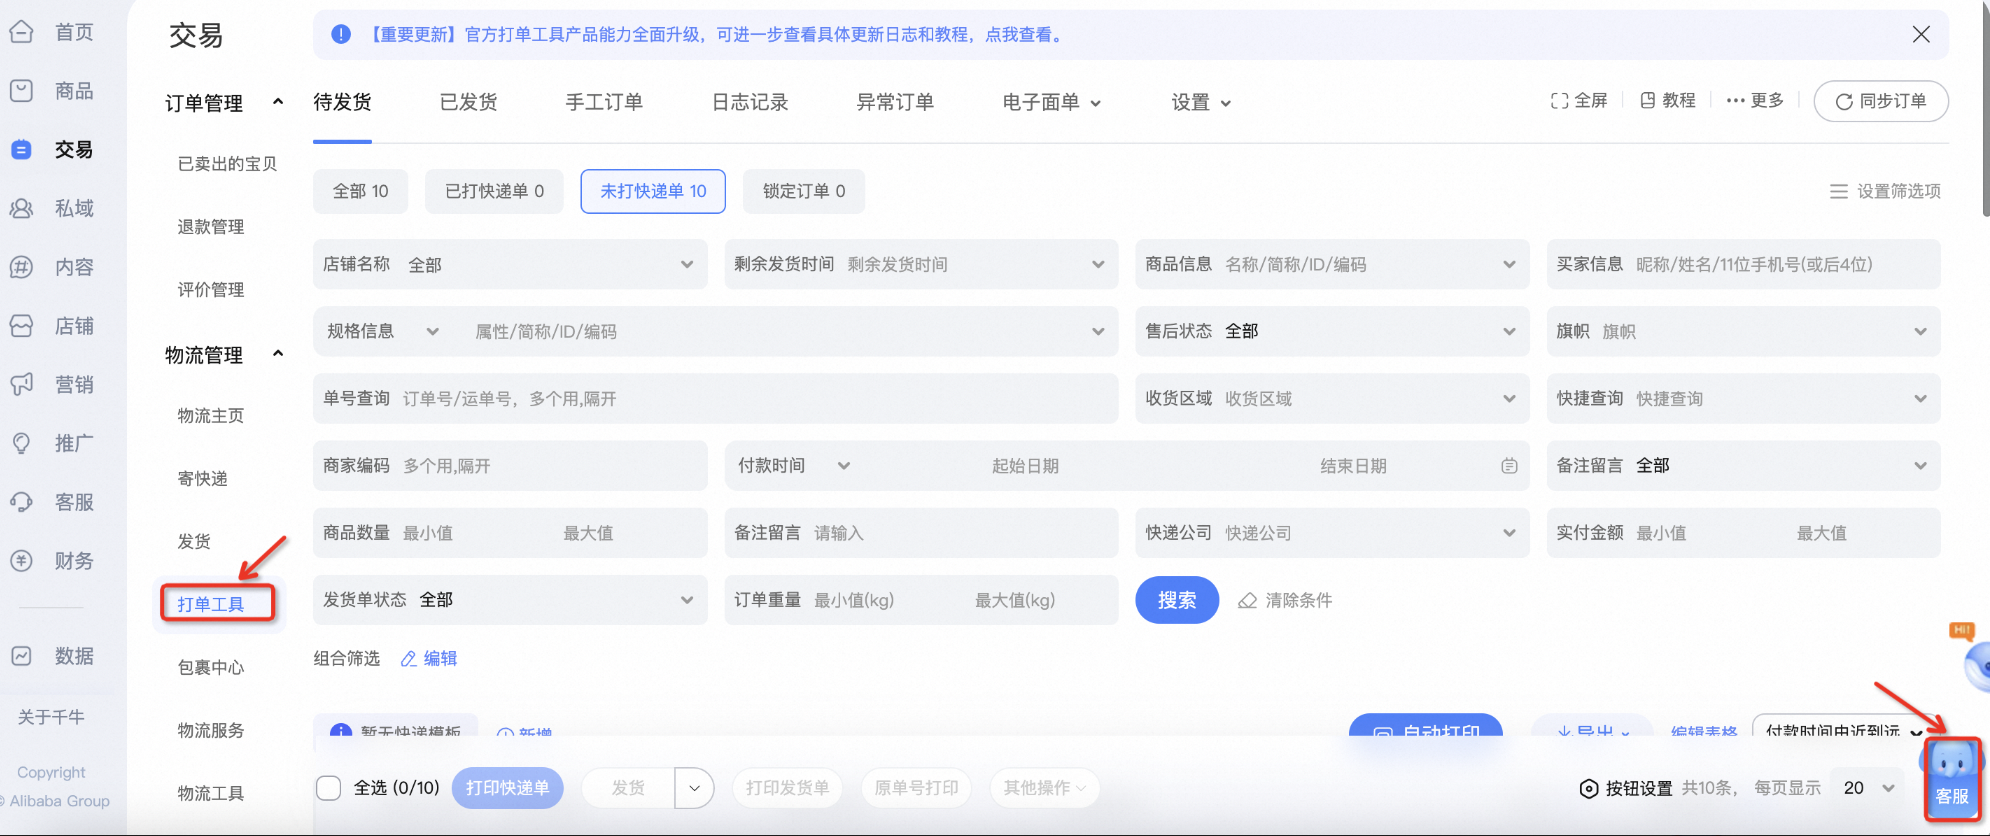Click the 单号查询 input field

pos(716,398)
